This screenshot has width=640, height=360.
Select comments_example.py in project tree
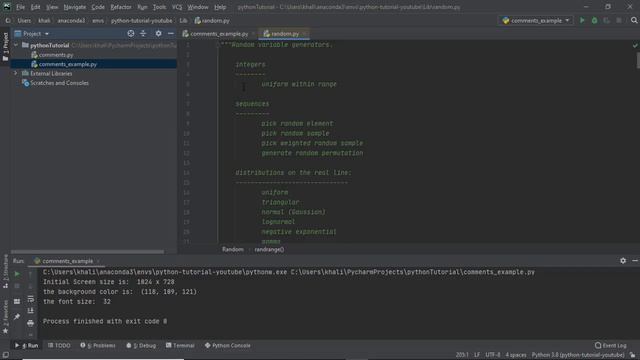[68, 64]
